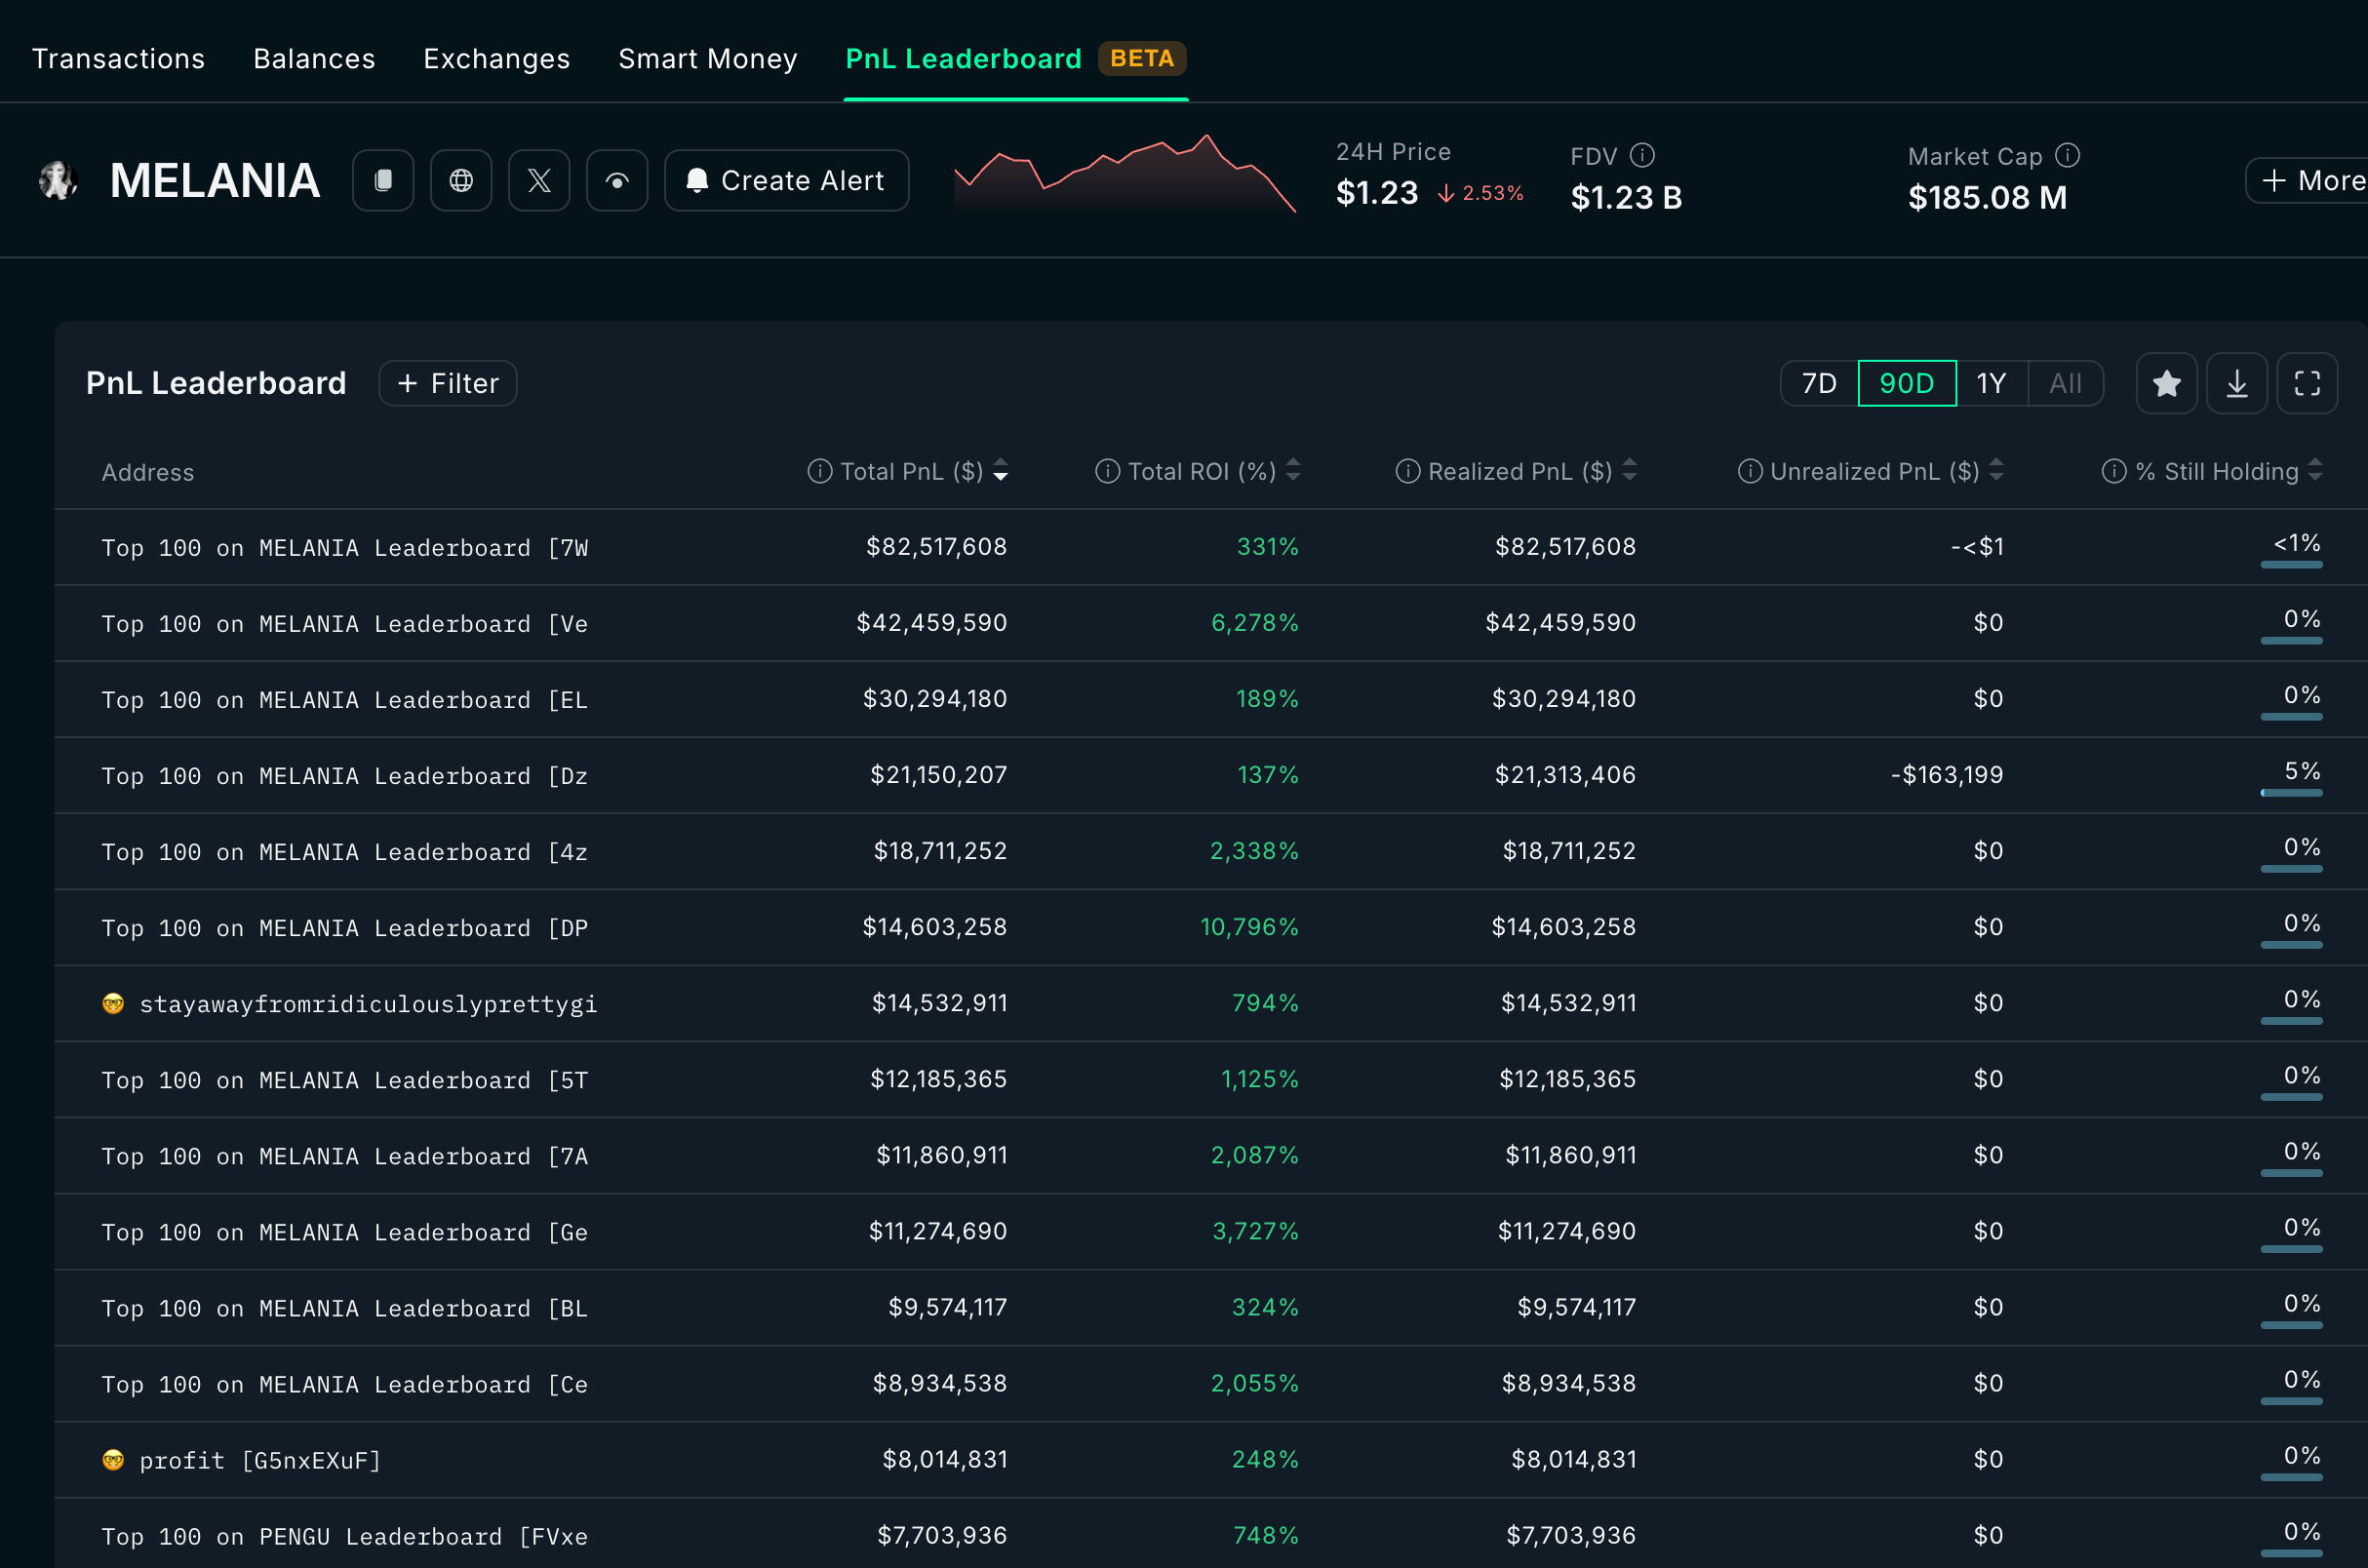2368x1568 pixels.
Task: Switch to the Transactions tab
Action: click(x=118, y=58)
